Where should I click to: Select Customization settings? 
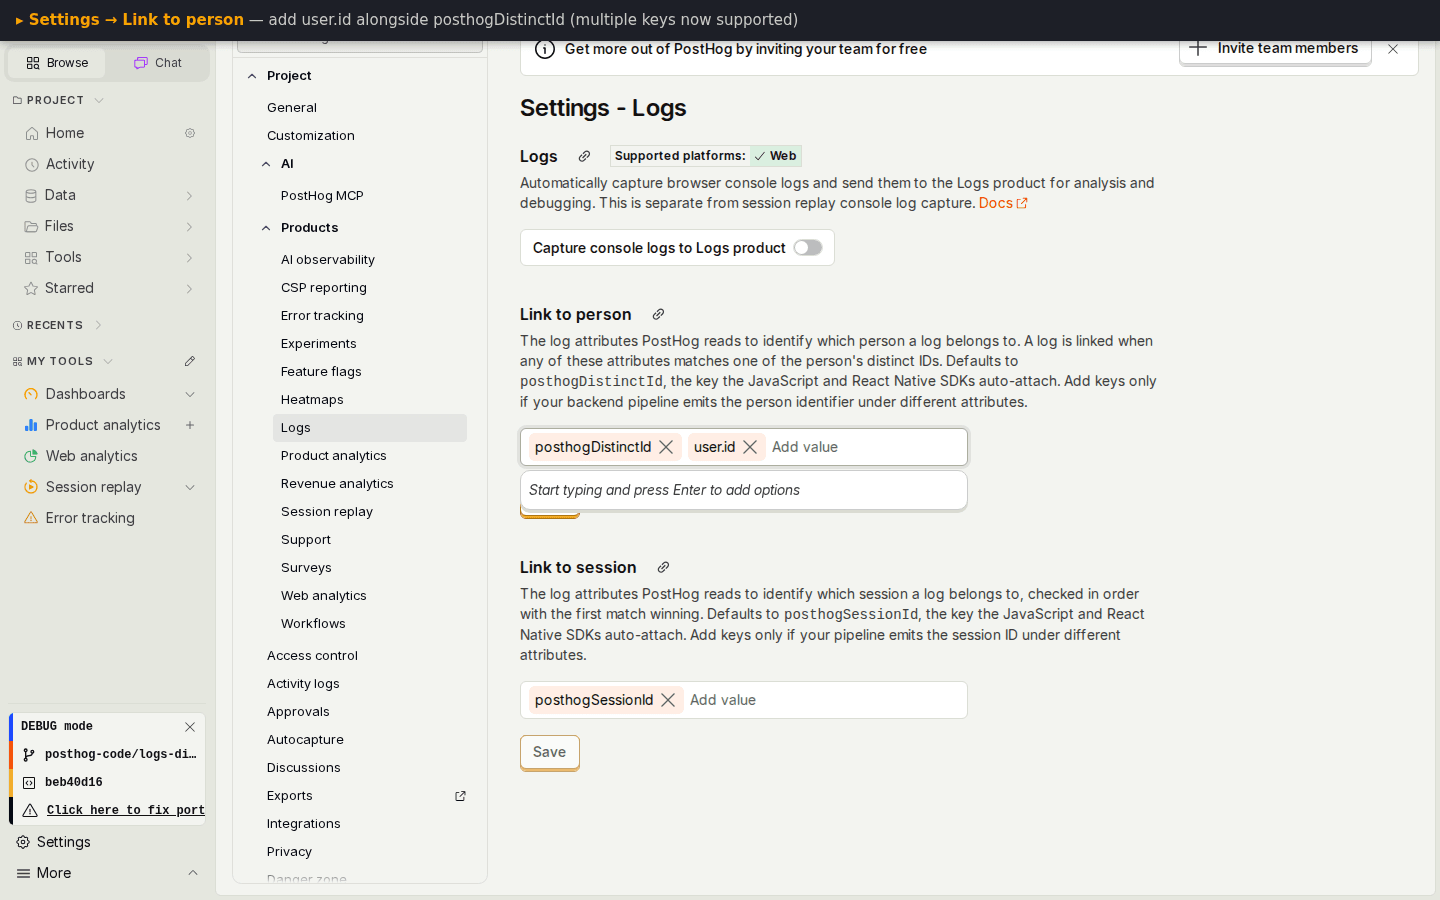311,136
